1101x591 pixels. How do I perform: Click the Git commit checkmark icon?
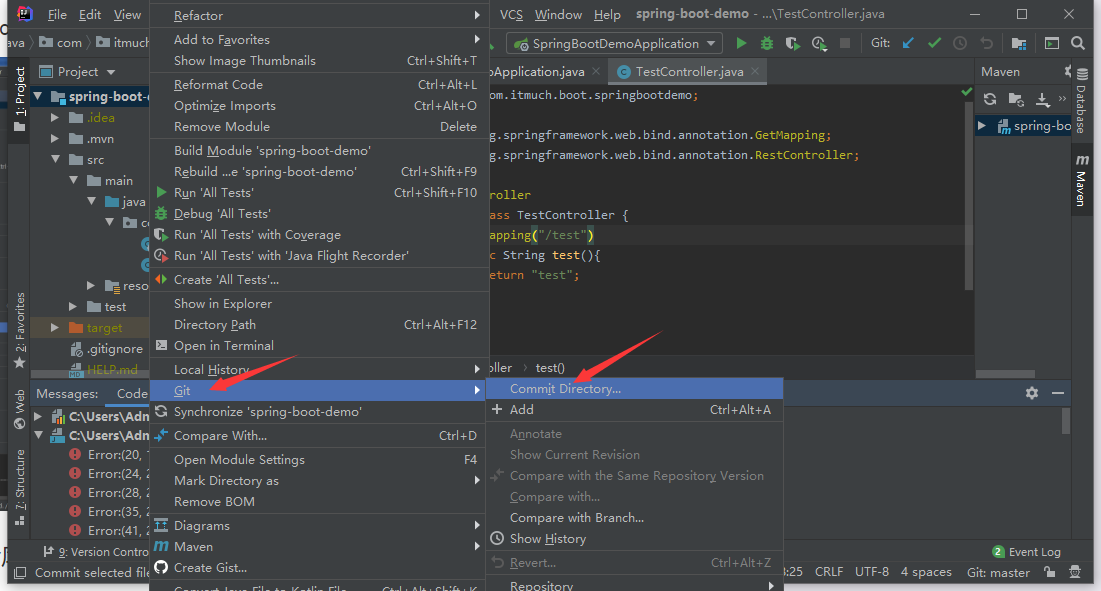pyautogui.click(x=935, y=44)
